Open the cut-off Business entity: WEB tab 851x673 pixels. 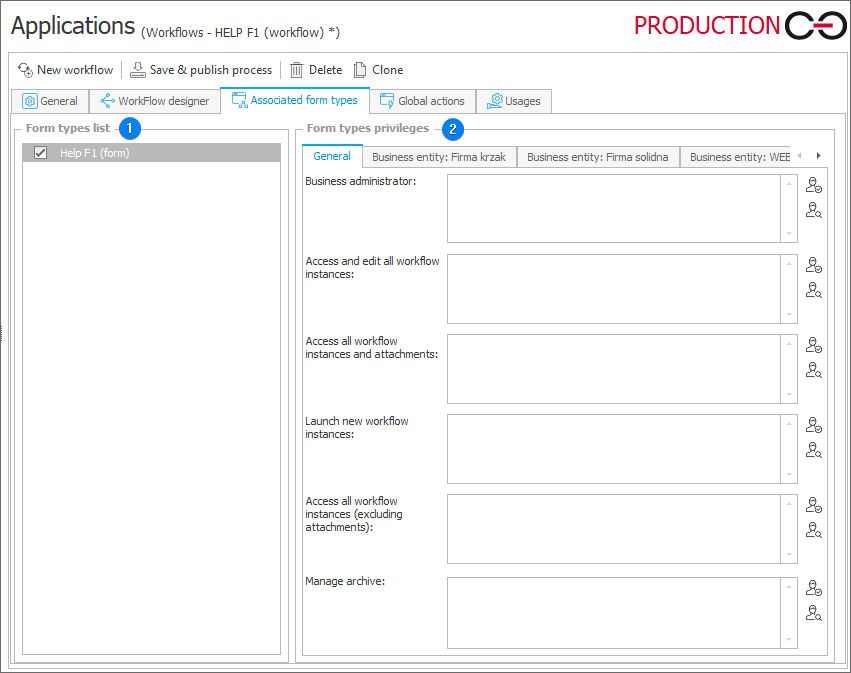pyautogui.click(x=736, y=157)
